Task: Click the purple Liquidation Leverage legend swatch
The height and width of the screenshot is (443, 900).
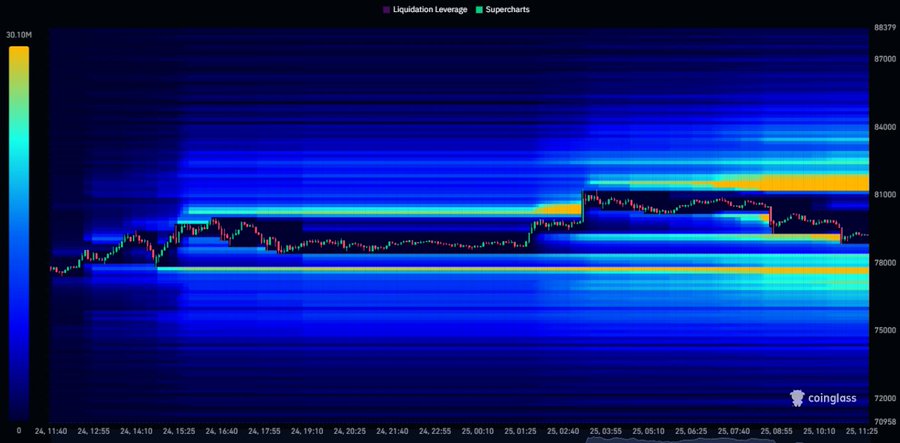Action: point(386,10)
